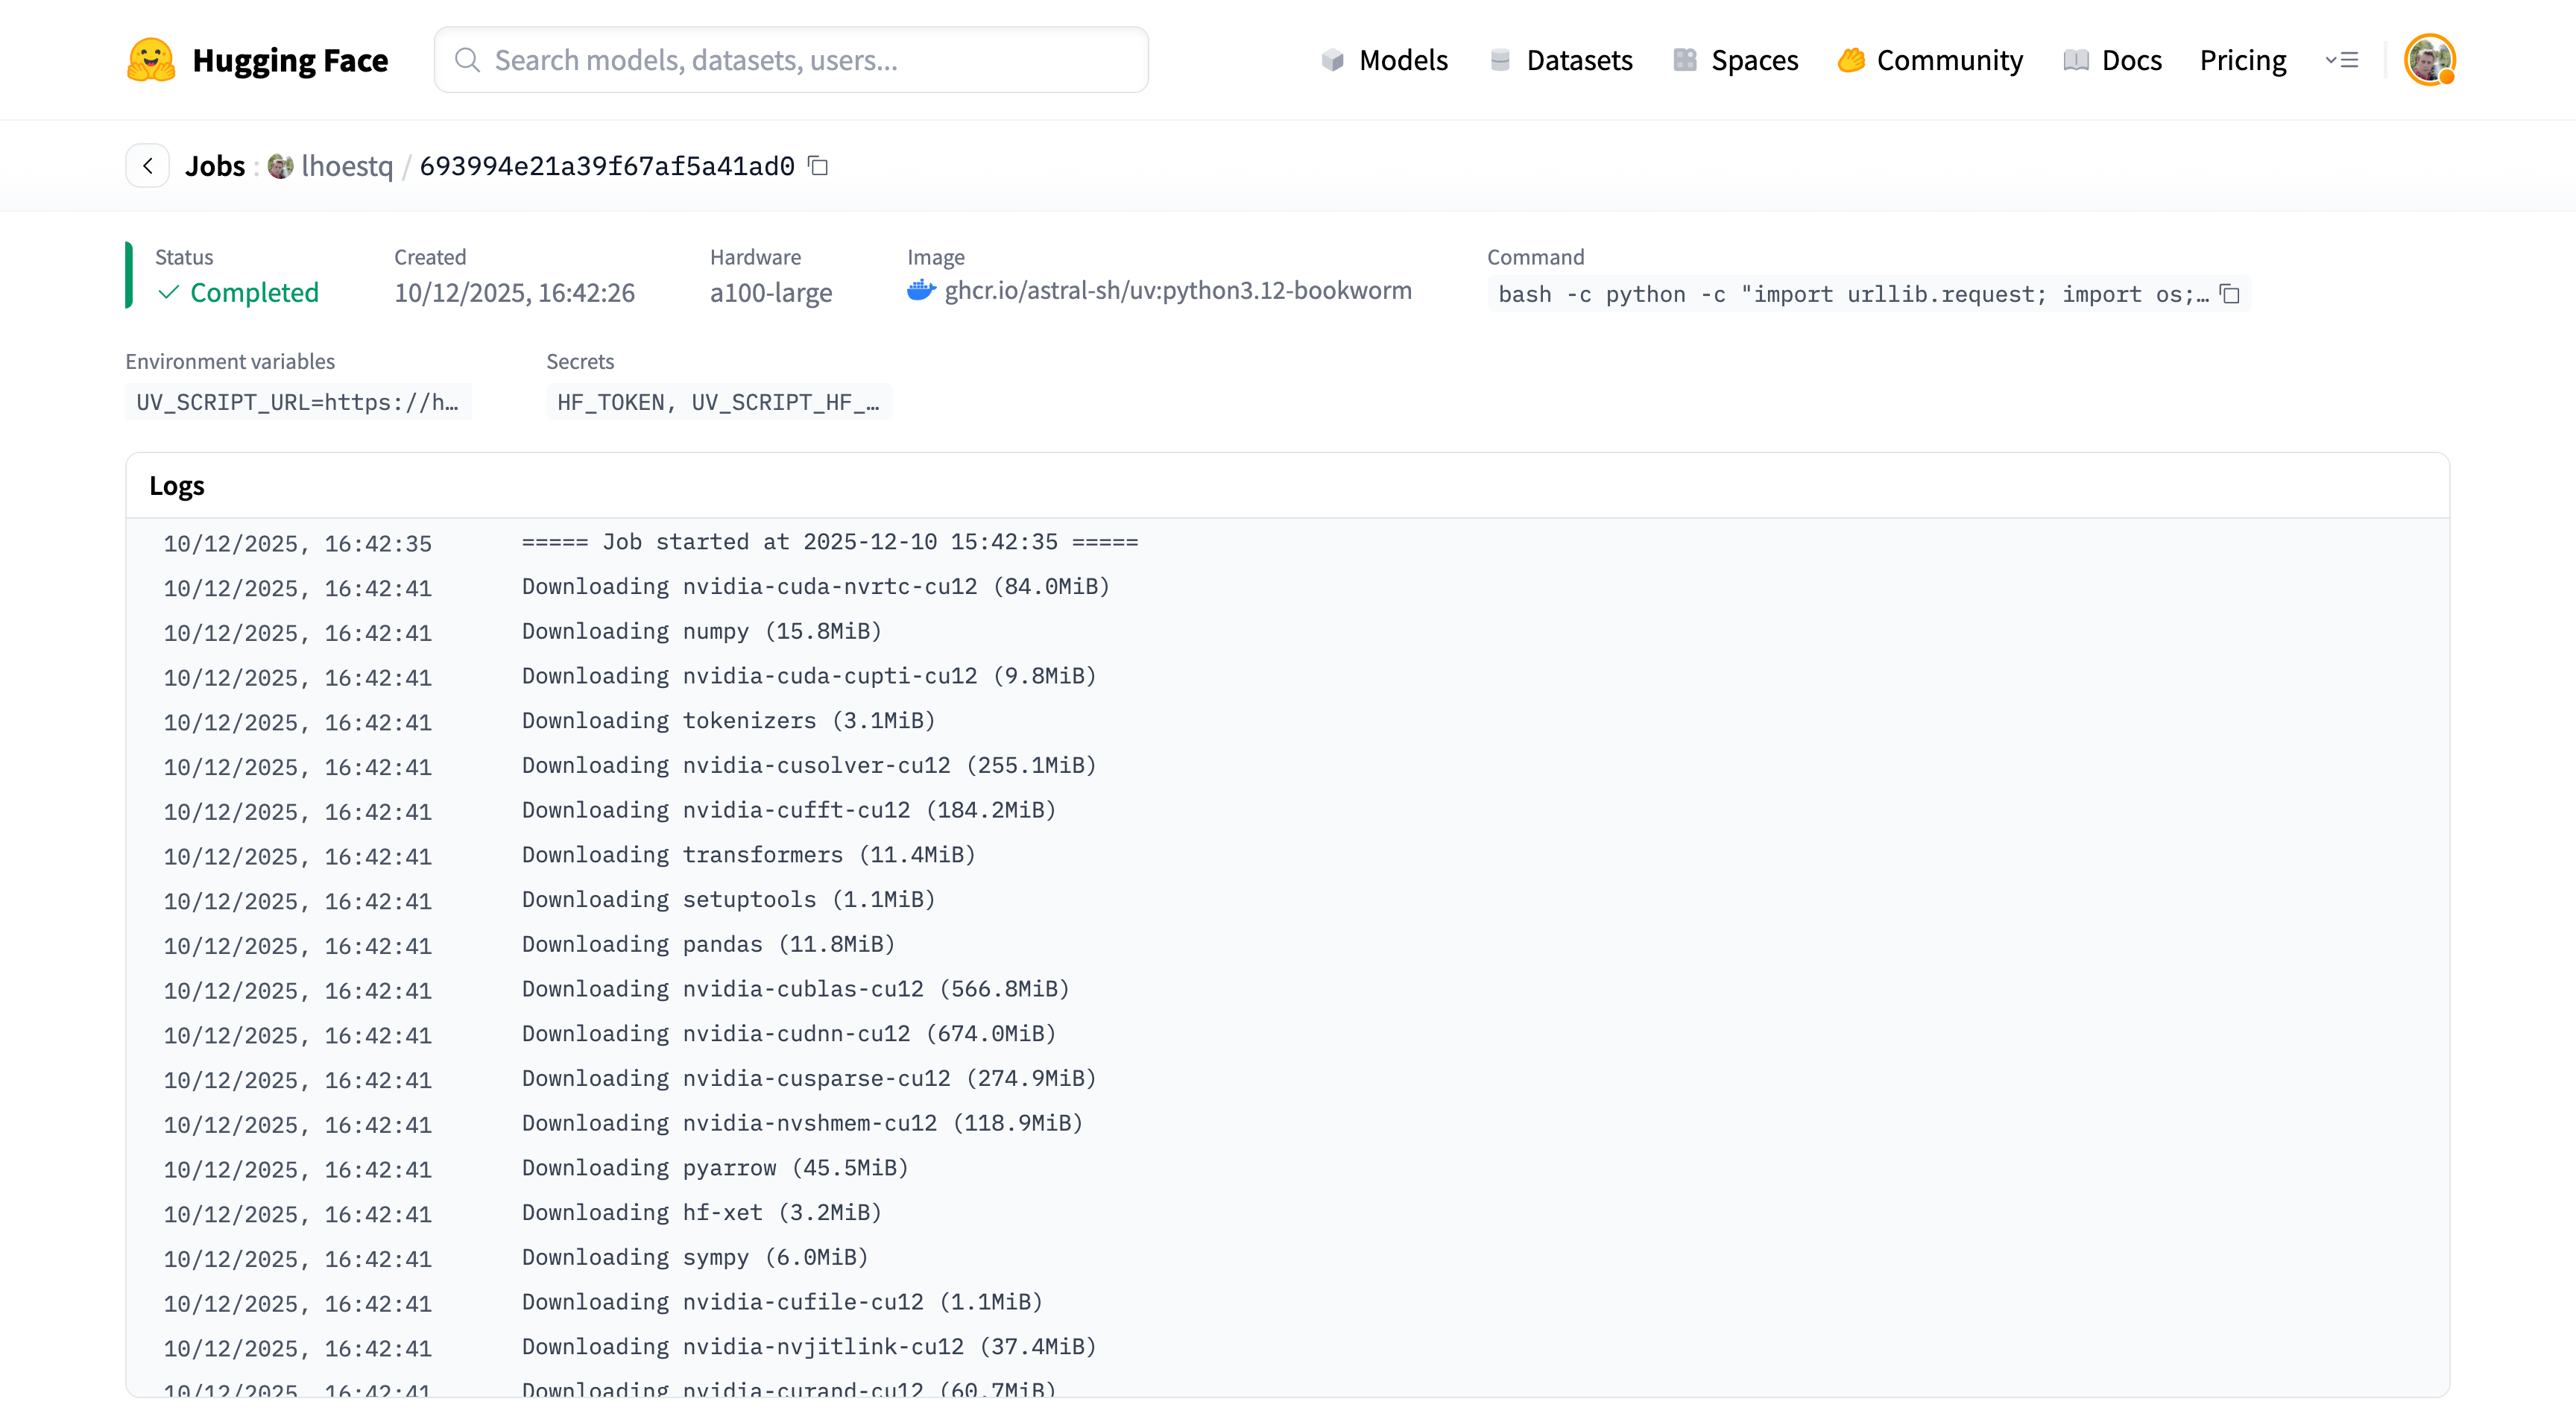
Task: Open the user profile avatar menu
Action: [x=2429, y=60]
